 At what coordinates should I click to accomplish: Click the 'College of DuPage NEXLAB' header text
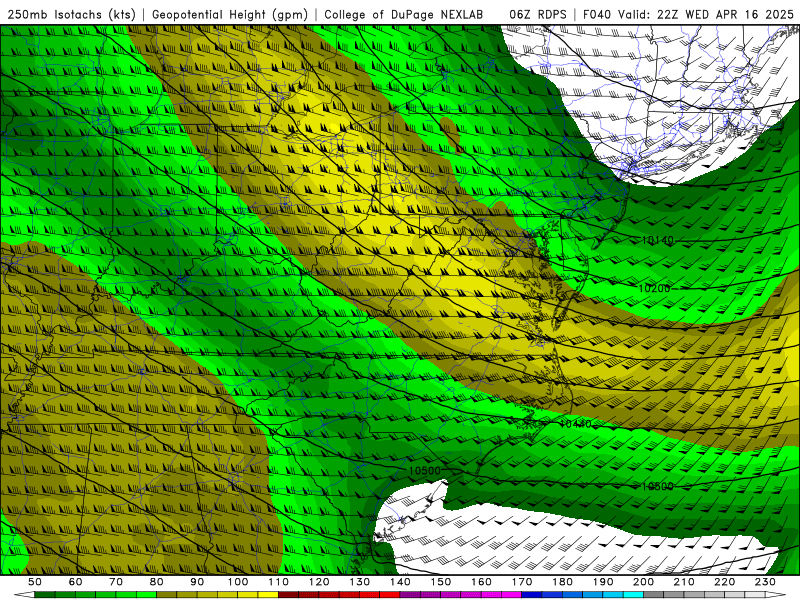pyautogui.click(x=404, y=15)
